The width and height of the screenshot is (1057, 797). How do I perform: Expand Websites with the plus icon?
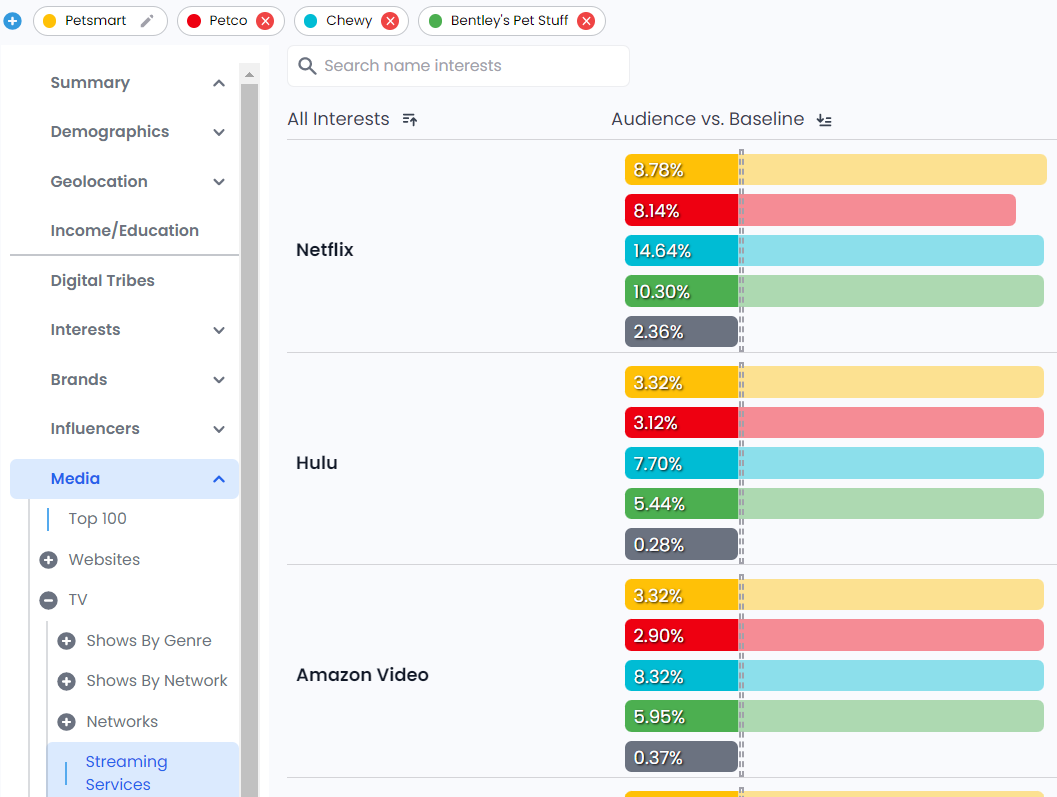49,560
